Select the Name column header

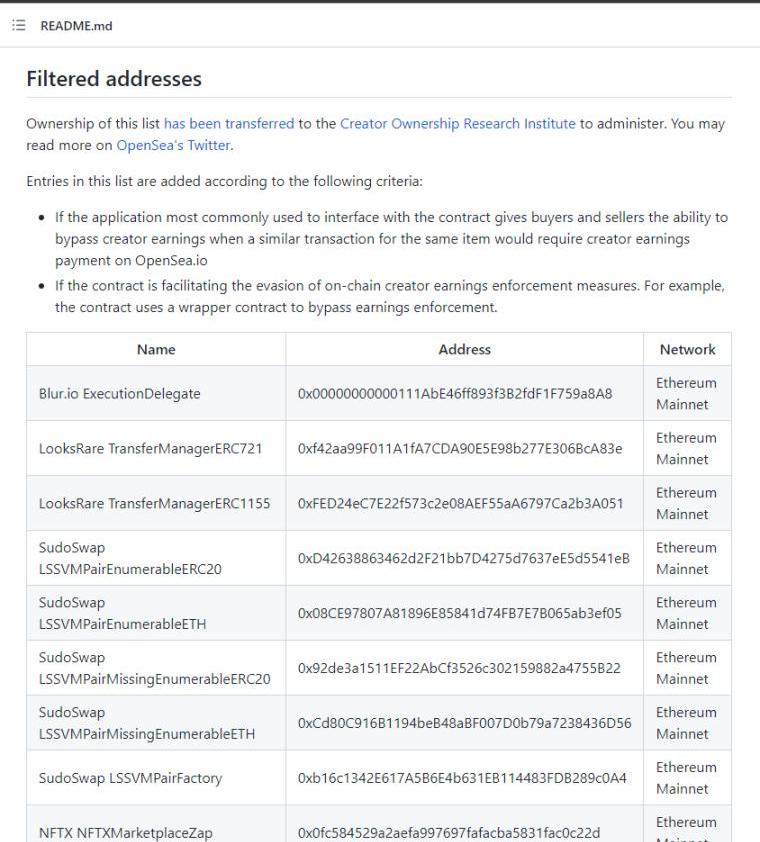pyautogui.click(x=156, y=349)
